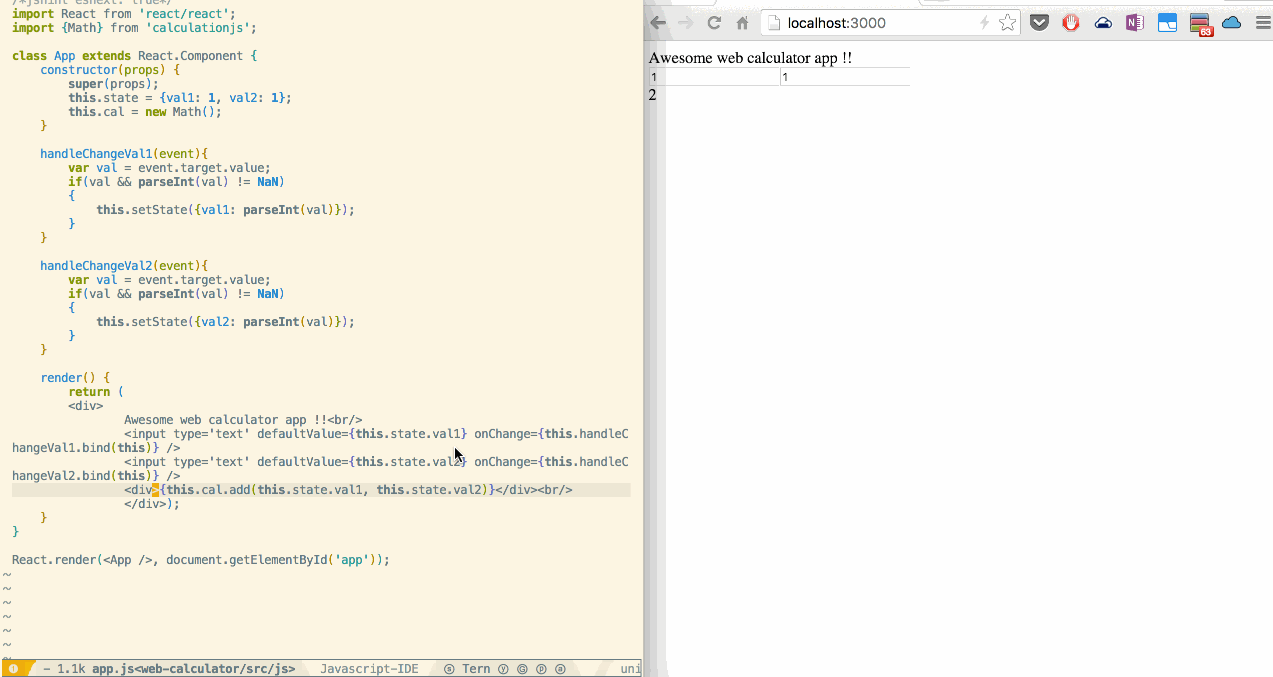This screenshot has height=677, width=1273.
Task: Click circled s minor-mode icon
Action: [449, 669]
